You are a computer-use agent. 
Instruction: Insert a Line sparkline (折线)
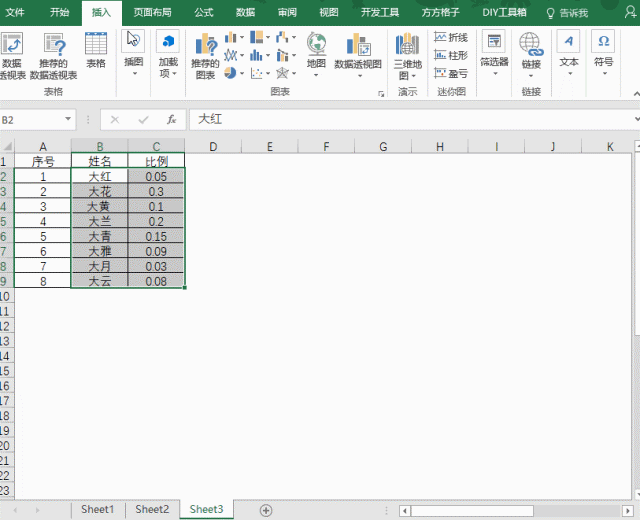click(451, 38)
